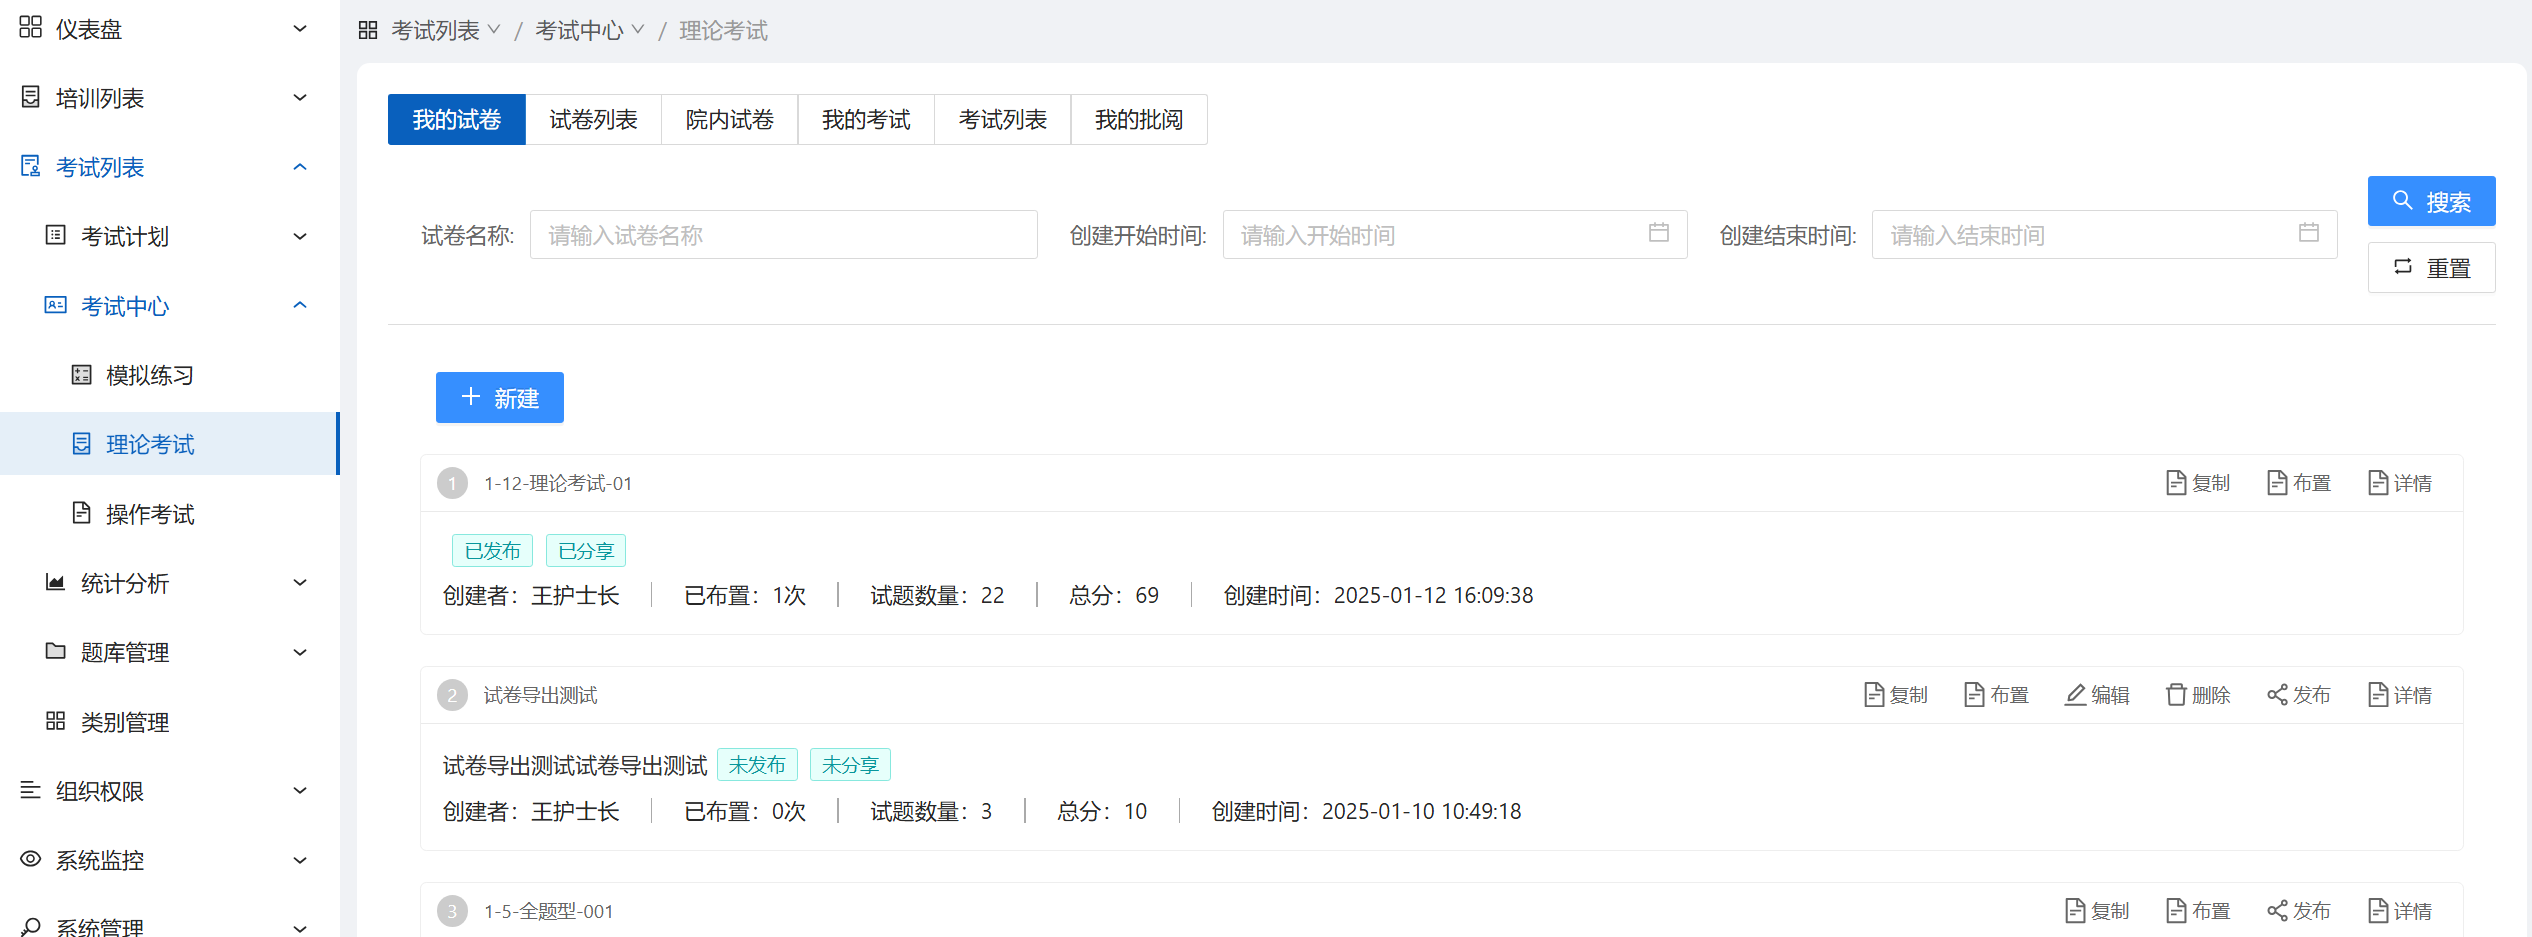Screen dimensions: 2532x937
Task: Click 布置 assign icon for 1-12-理论考试-01
Action: [x=2298, y=483]
